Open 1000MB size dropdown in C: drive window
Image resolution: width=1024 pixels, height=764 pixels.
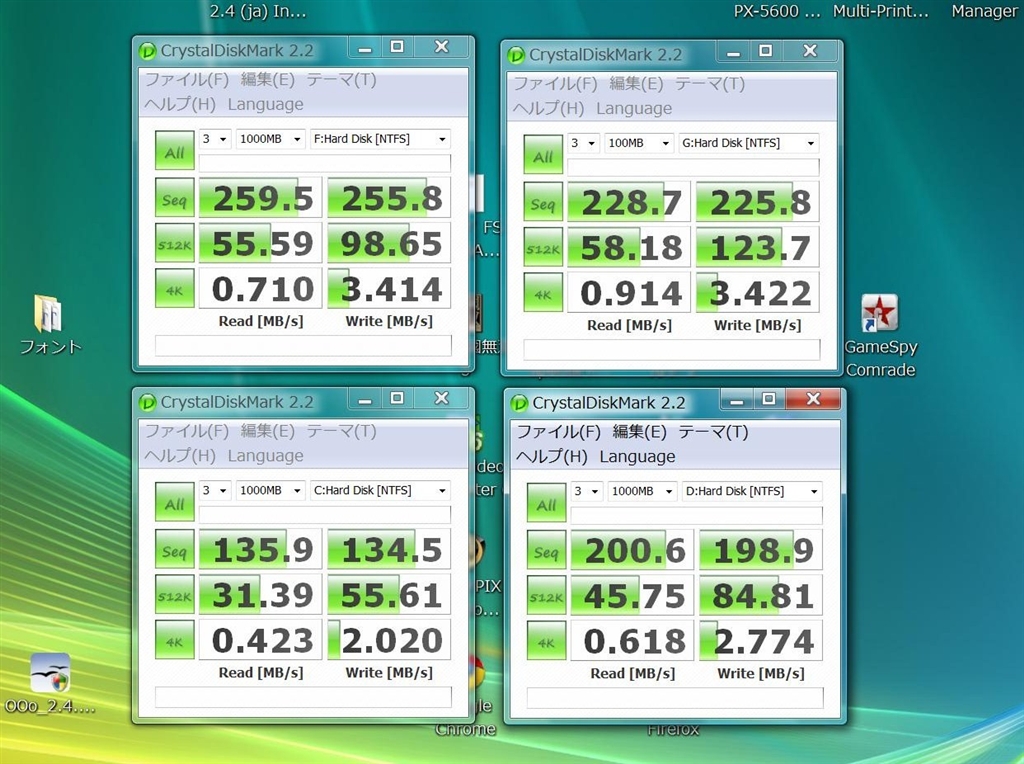click(x=270, y=490)
